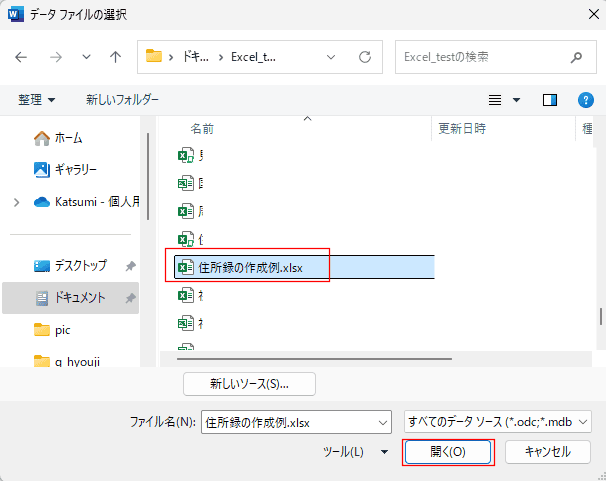Viewport: 606px width, 481px height.
Task: Click the Excel_testの検索 search box
Action: 480,57
